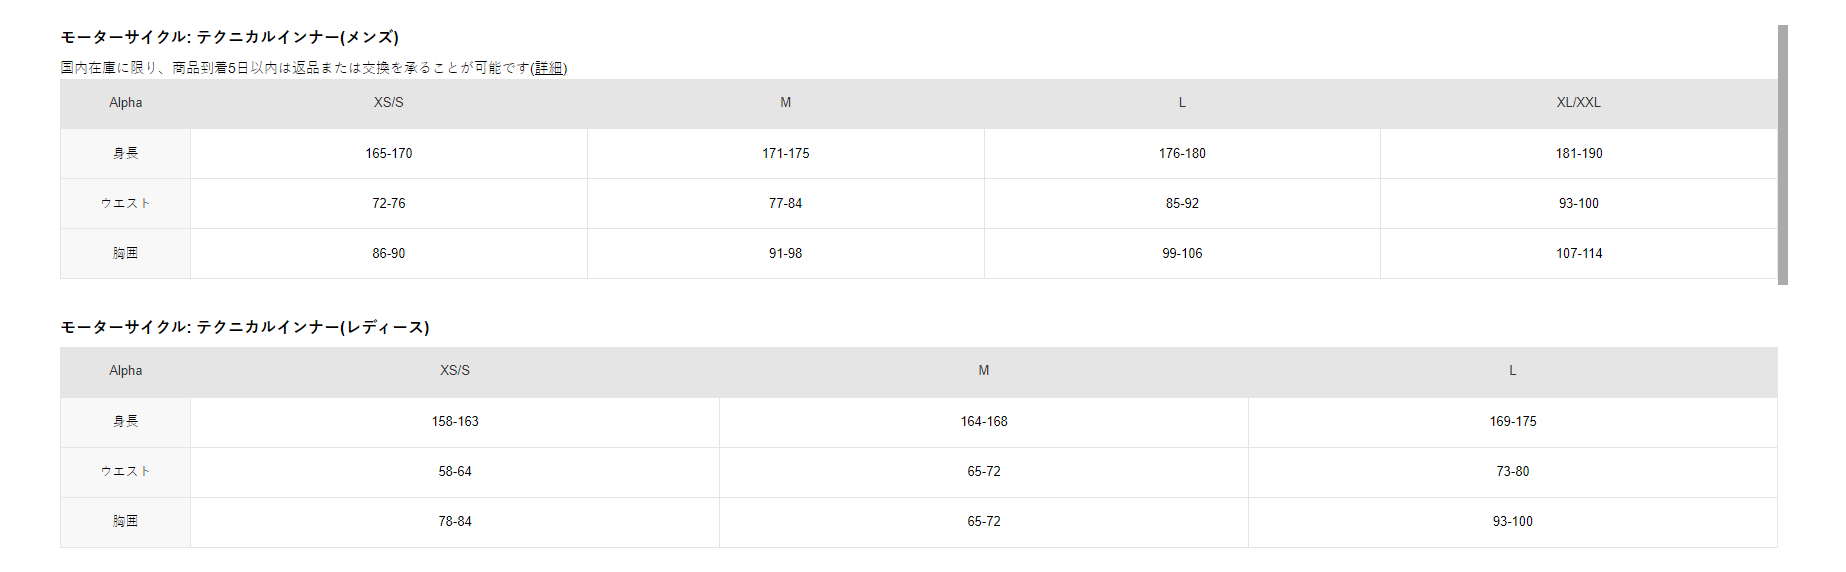The height and width of the screenshot is (572, 1846).
Task: Click the ladies' height cell 158-163
Action: 455,422
